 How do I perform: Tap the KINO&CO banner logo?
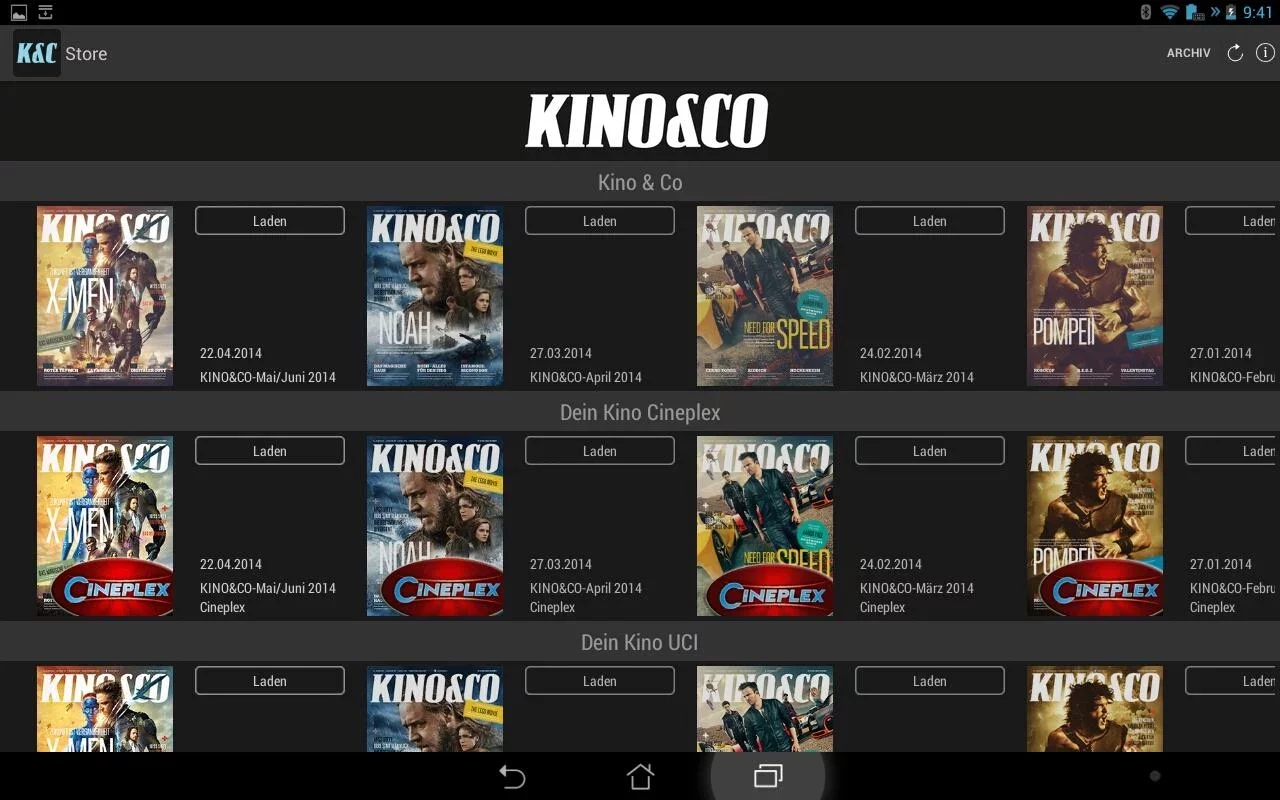[x=647, y=121]
